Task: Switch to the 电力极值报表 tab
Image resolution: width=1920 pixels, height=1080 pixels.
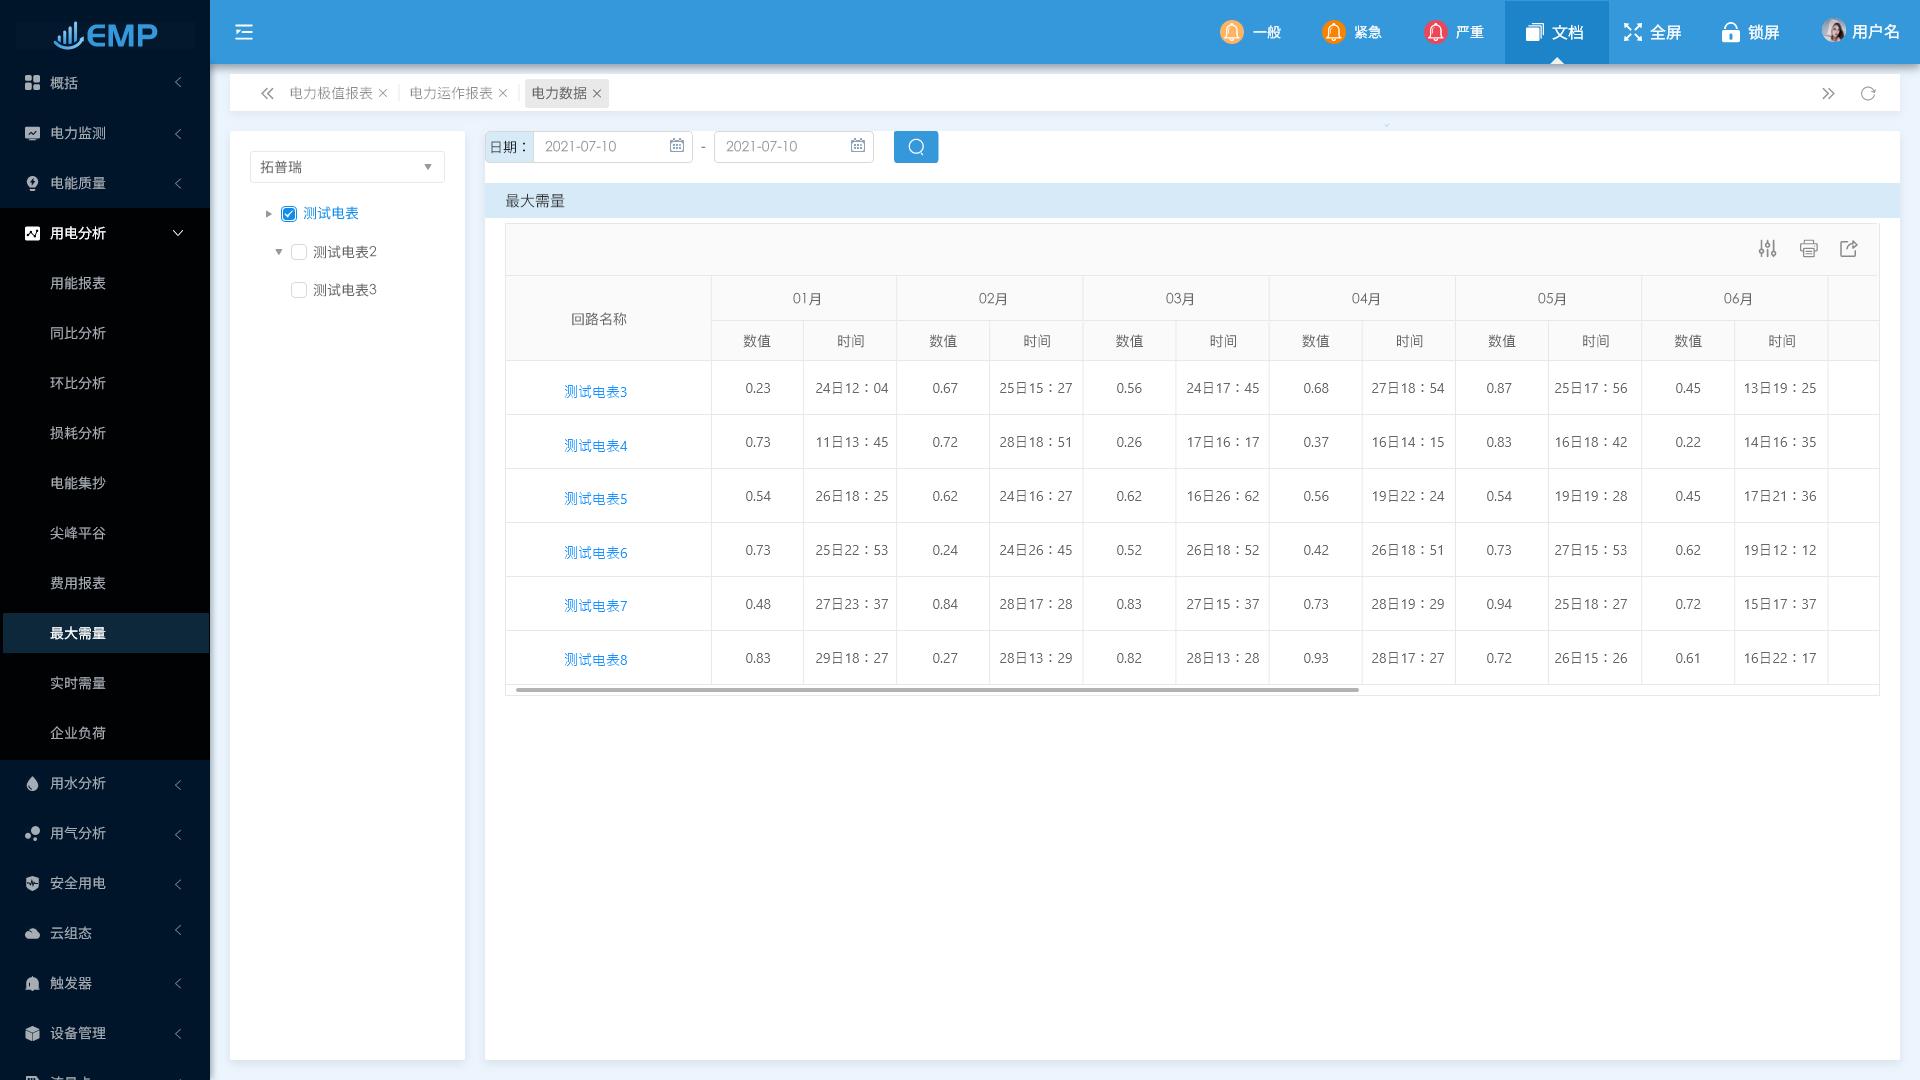Action: click(330, 93)
